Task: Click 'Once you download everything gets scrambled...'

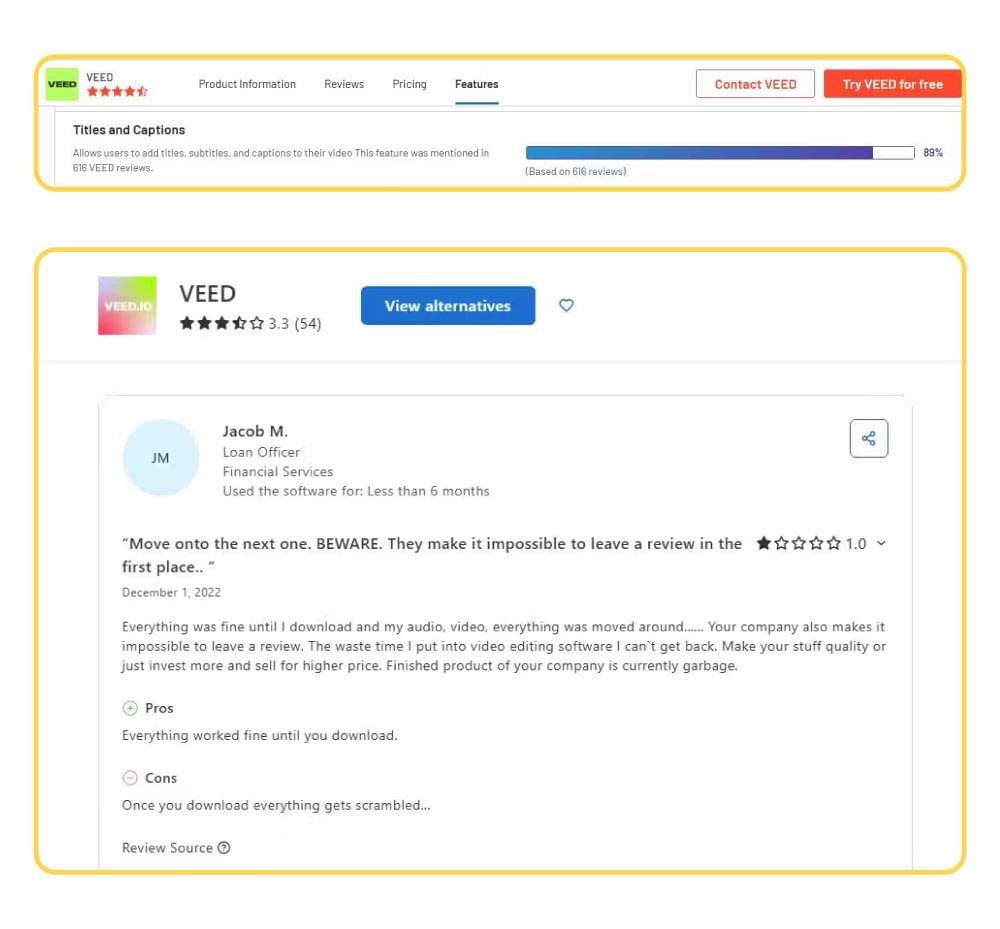Action: 276,805
